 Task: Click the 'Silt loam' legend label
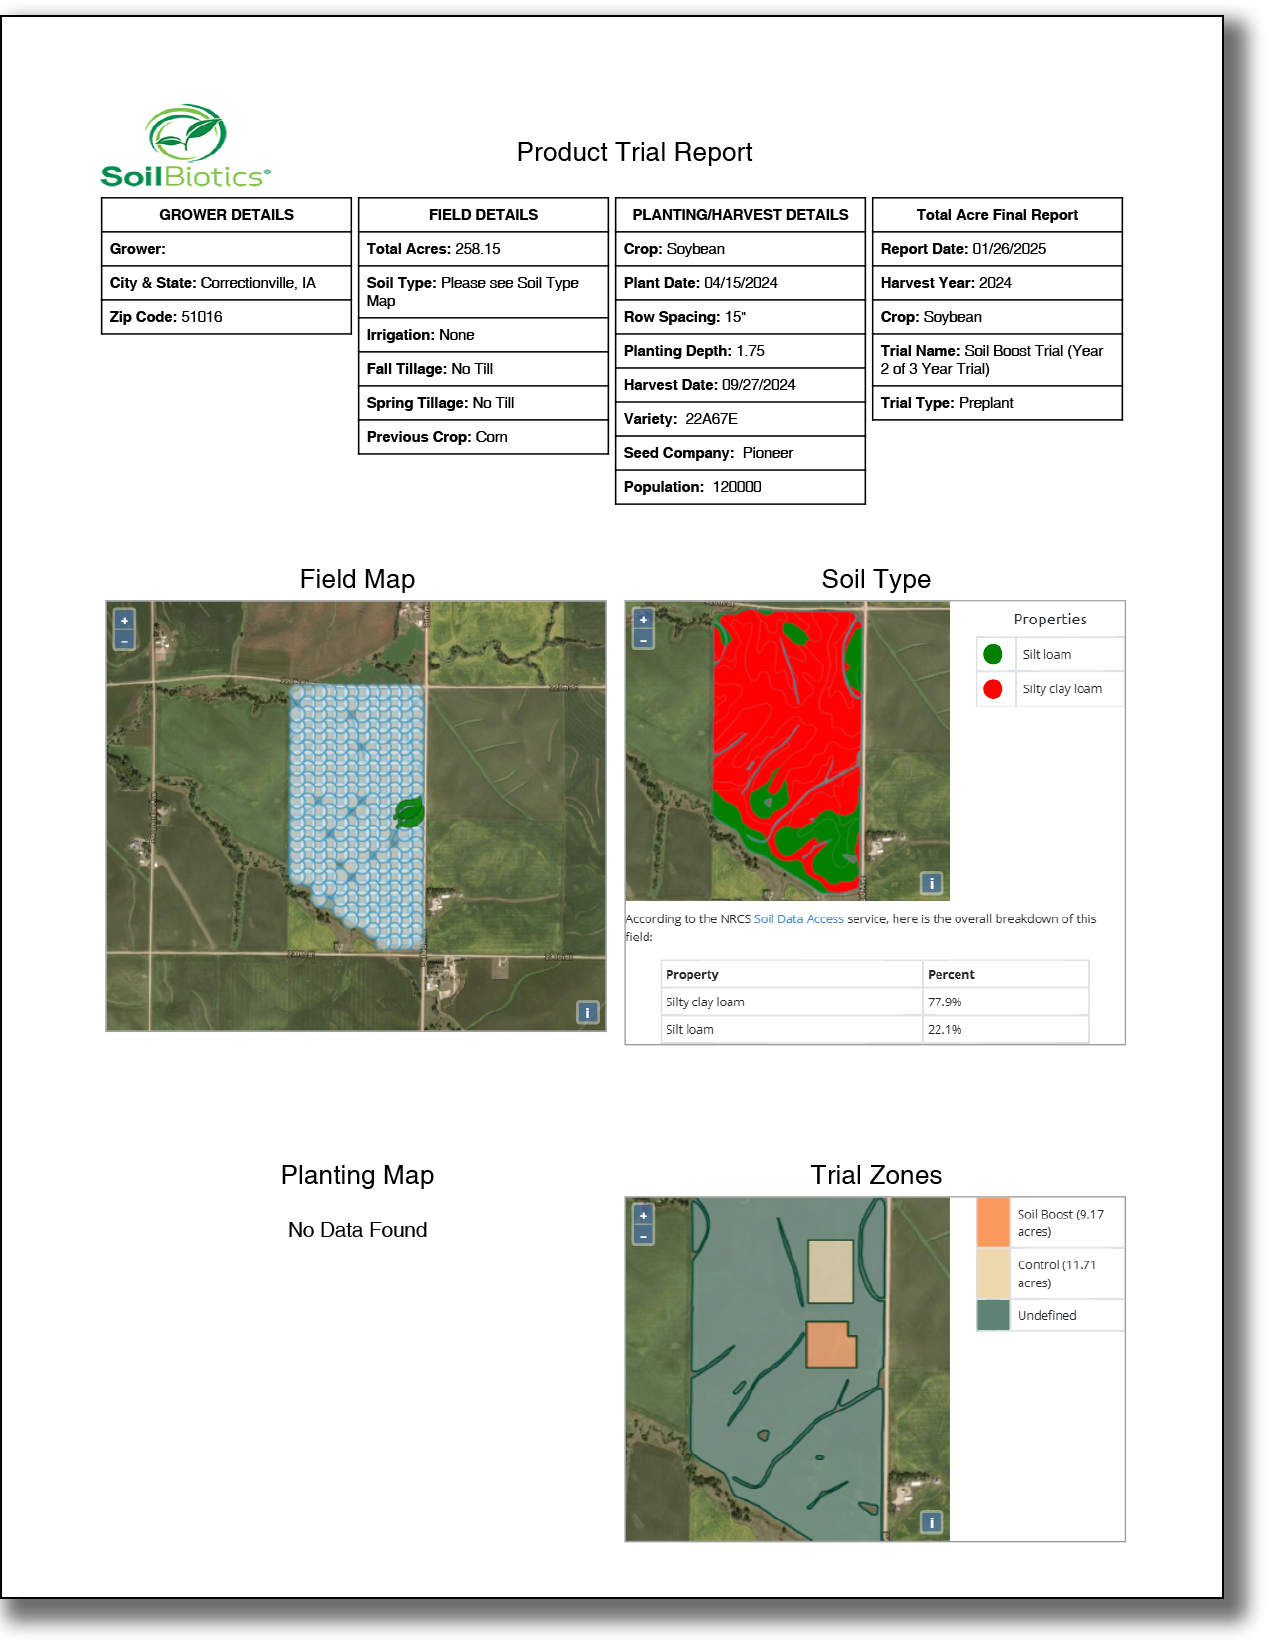(x=1046, y=654)
